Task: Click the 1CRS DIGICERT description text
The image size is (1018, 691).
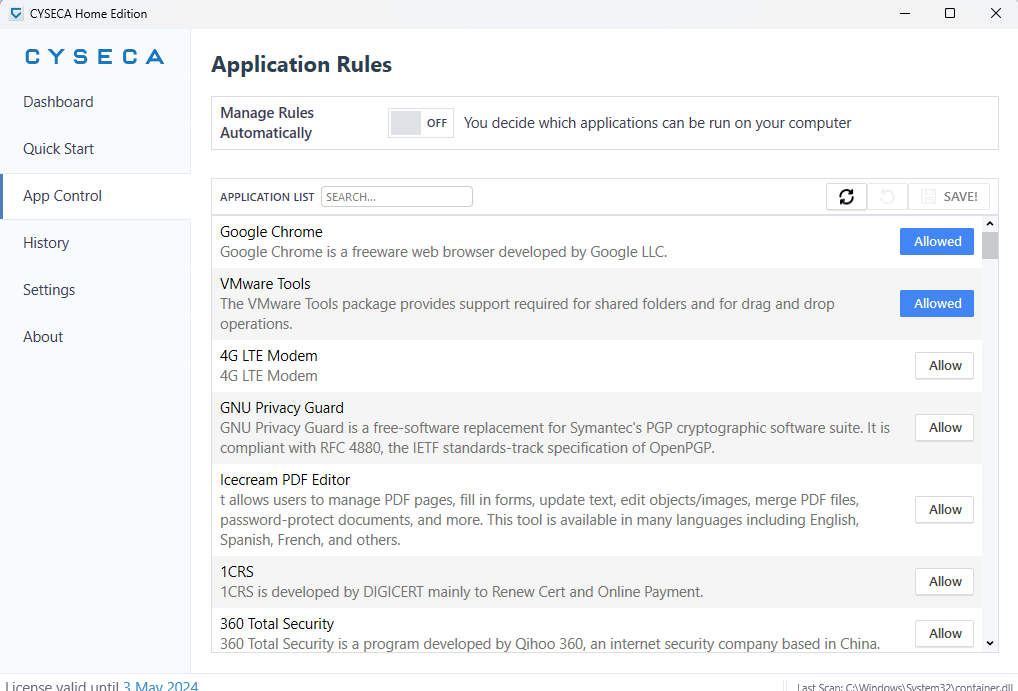Action: pyautogui.click(x=462, y=592)
